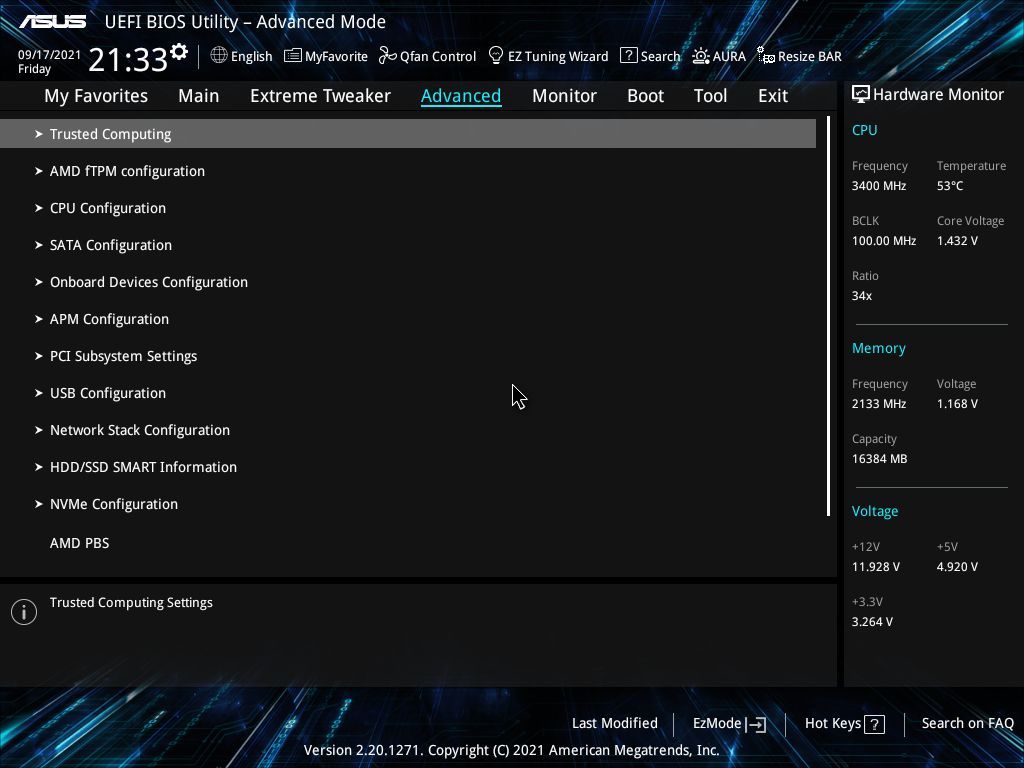Image resolution: width=1024 pixels, height=768 pixels.
Task: Click AURA label
Action: click(x=729, y=56)
